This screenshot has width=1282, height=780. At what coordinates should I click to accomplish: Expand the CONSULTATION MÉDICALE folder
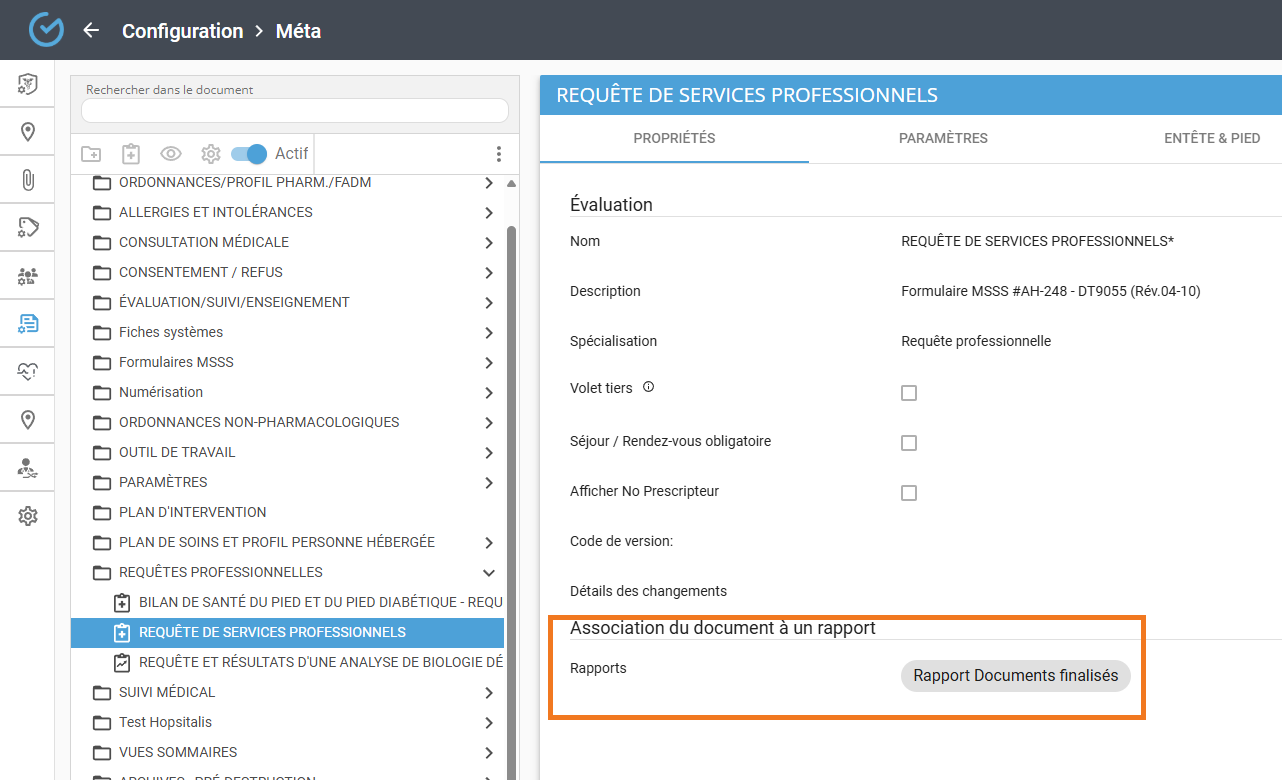click(488, 243)
